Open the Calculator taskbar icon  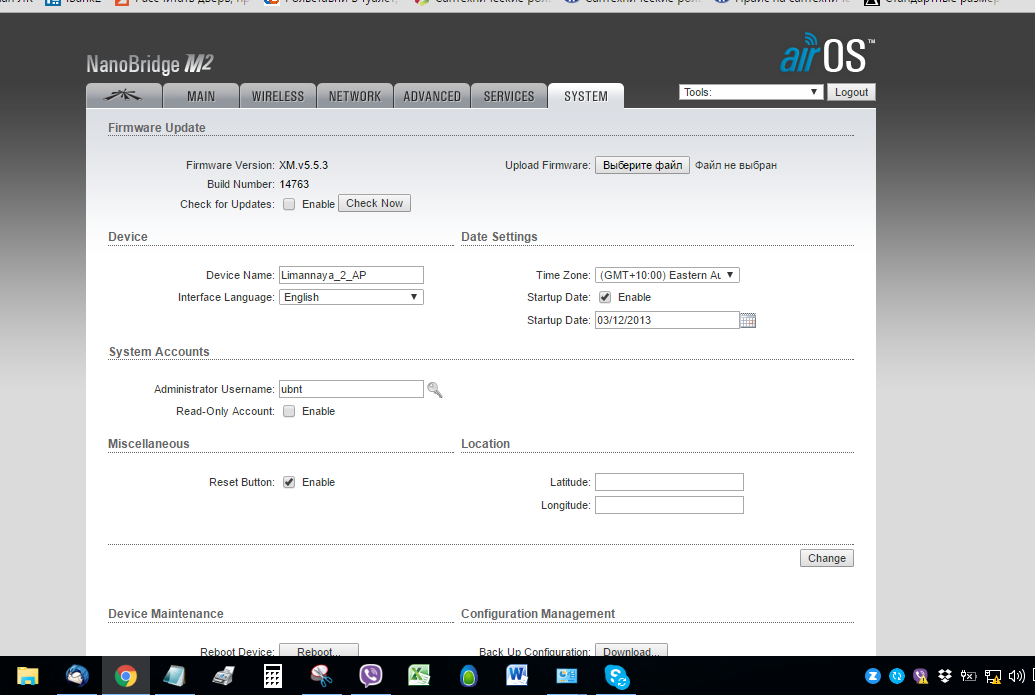click(272, 676)
